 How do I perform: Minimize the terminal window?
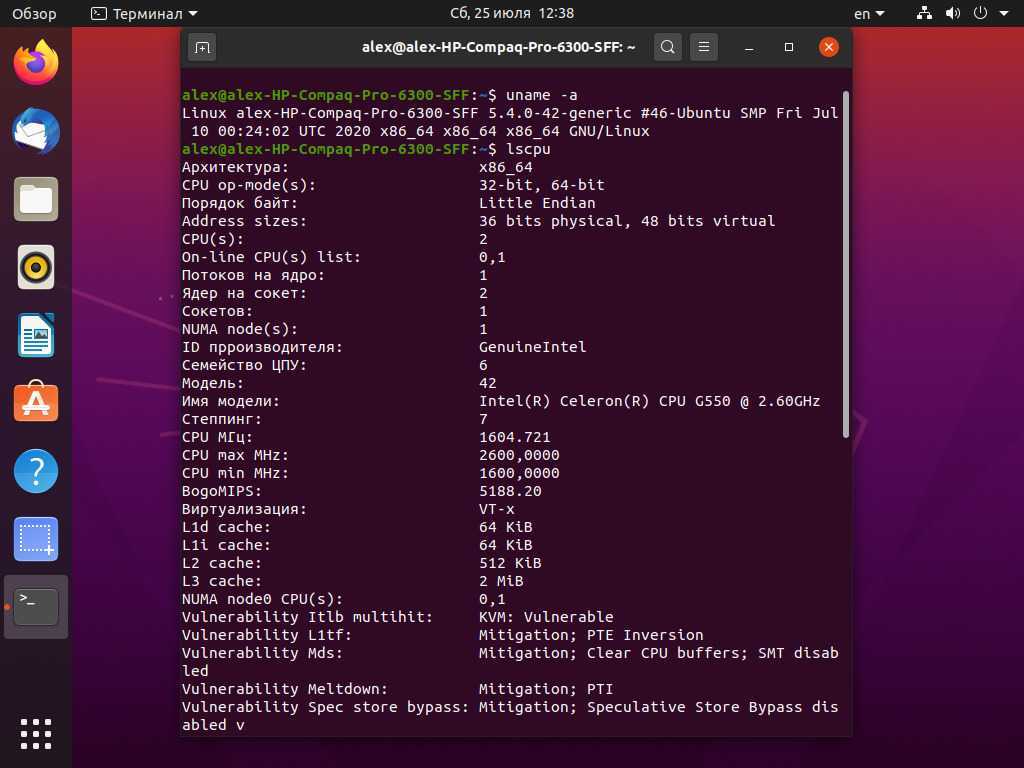coord(749,48)
